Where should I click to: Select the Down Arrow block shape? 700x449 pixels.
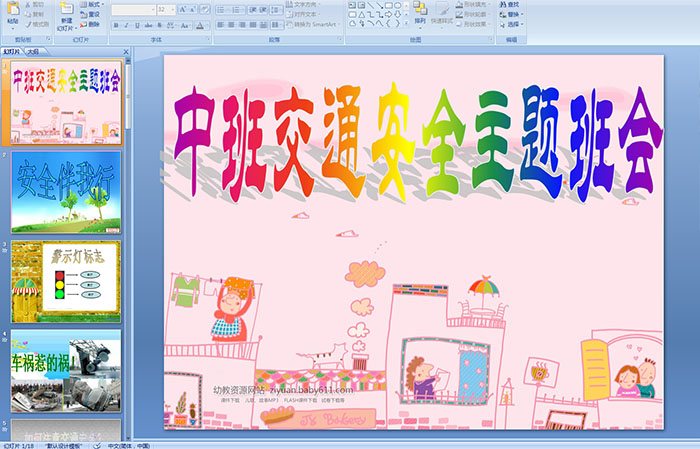397,14
